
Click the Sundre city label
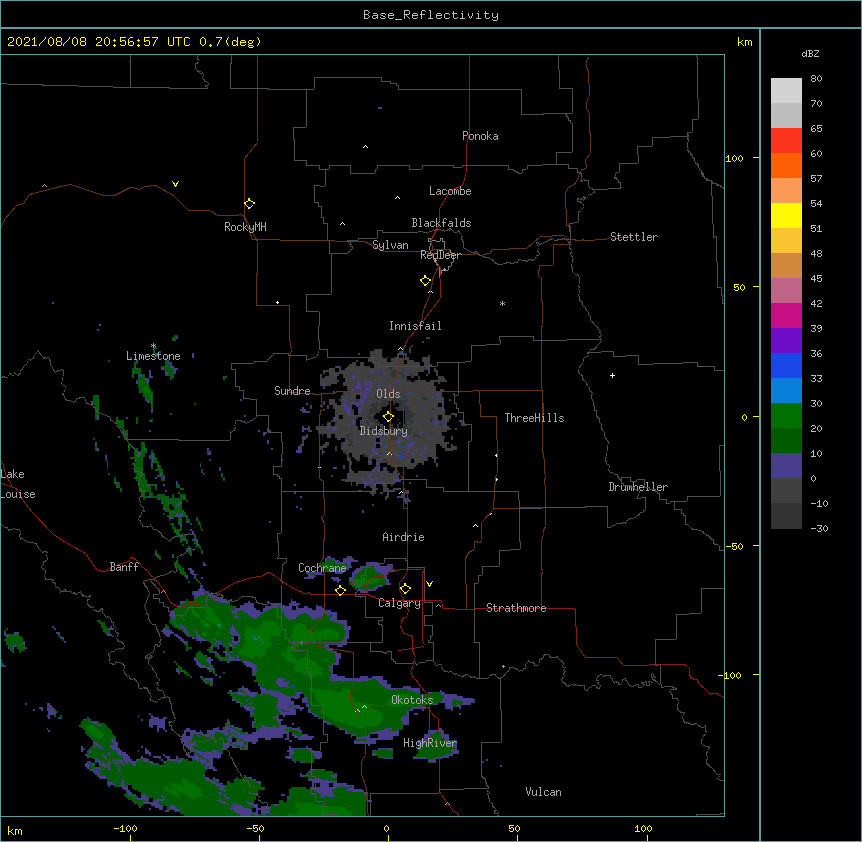(292, 391)
